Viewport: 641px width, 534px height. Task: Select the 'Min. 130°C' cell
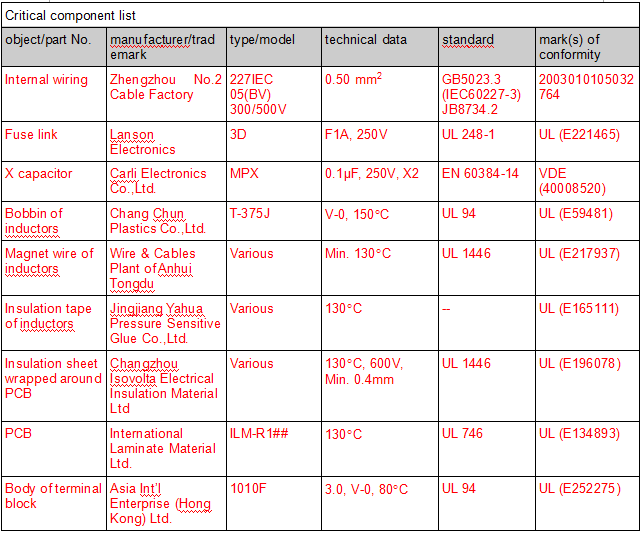380,268
